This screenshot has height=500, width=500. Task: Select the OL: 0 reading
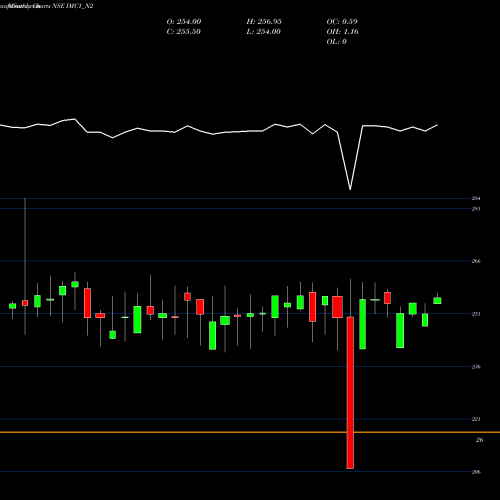coord(337,42)
